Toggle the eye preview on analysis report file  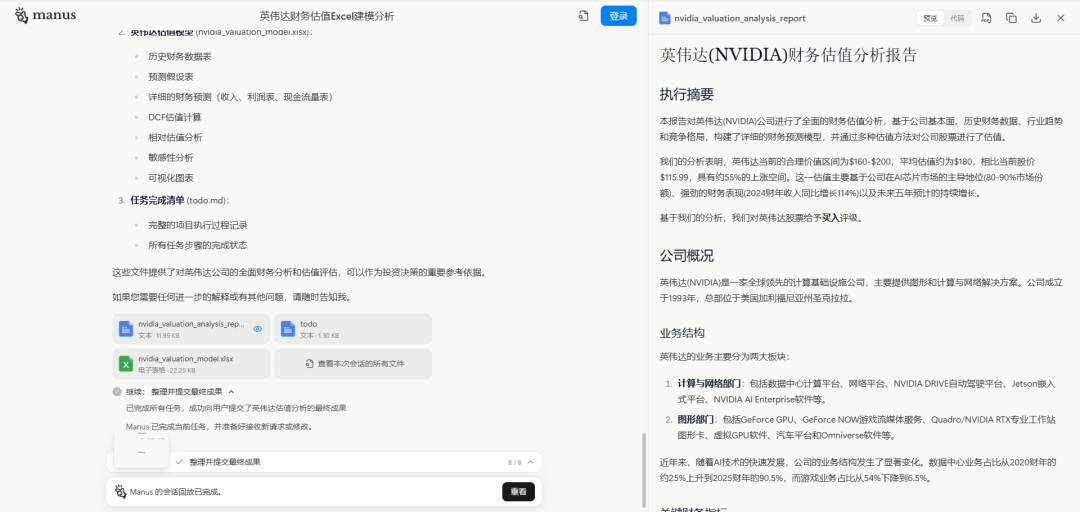(x=257, y=329)
